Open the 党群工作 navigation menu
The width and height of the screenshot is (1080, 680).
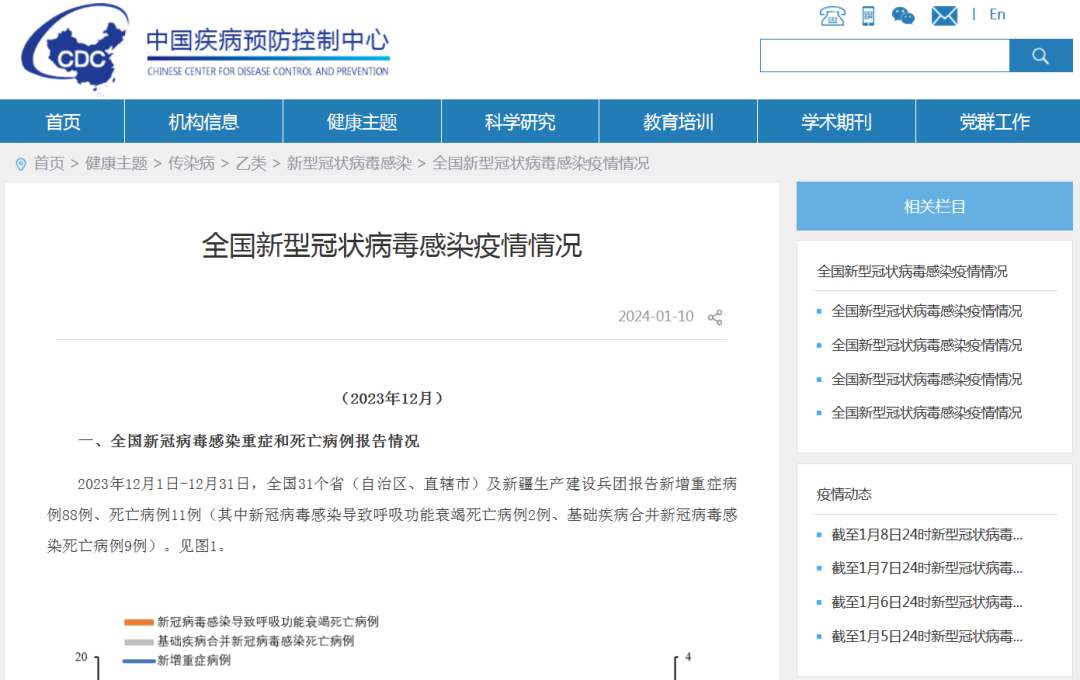(x=995, y=122)
